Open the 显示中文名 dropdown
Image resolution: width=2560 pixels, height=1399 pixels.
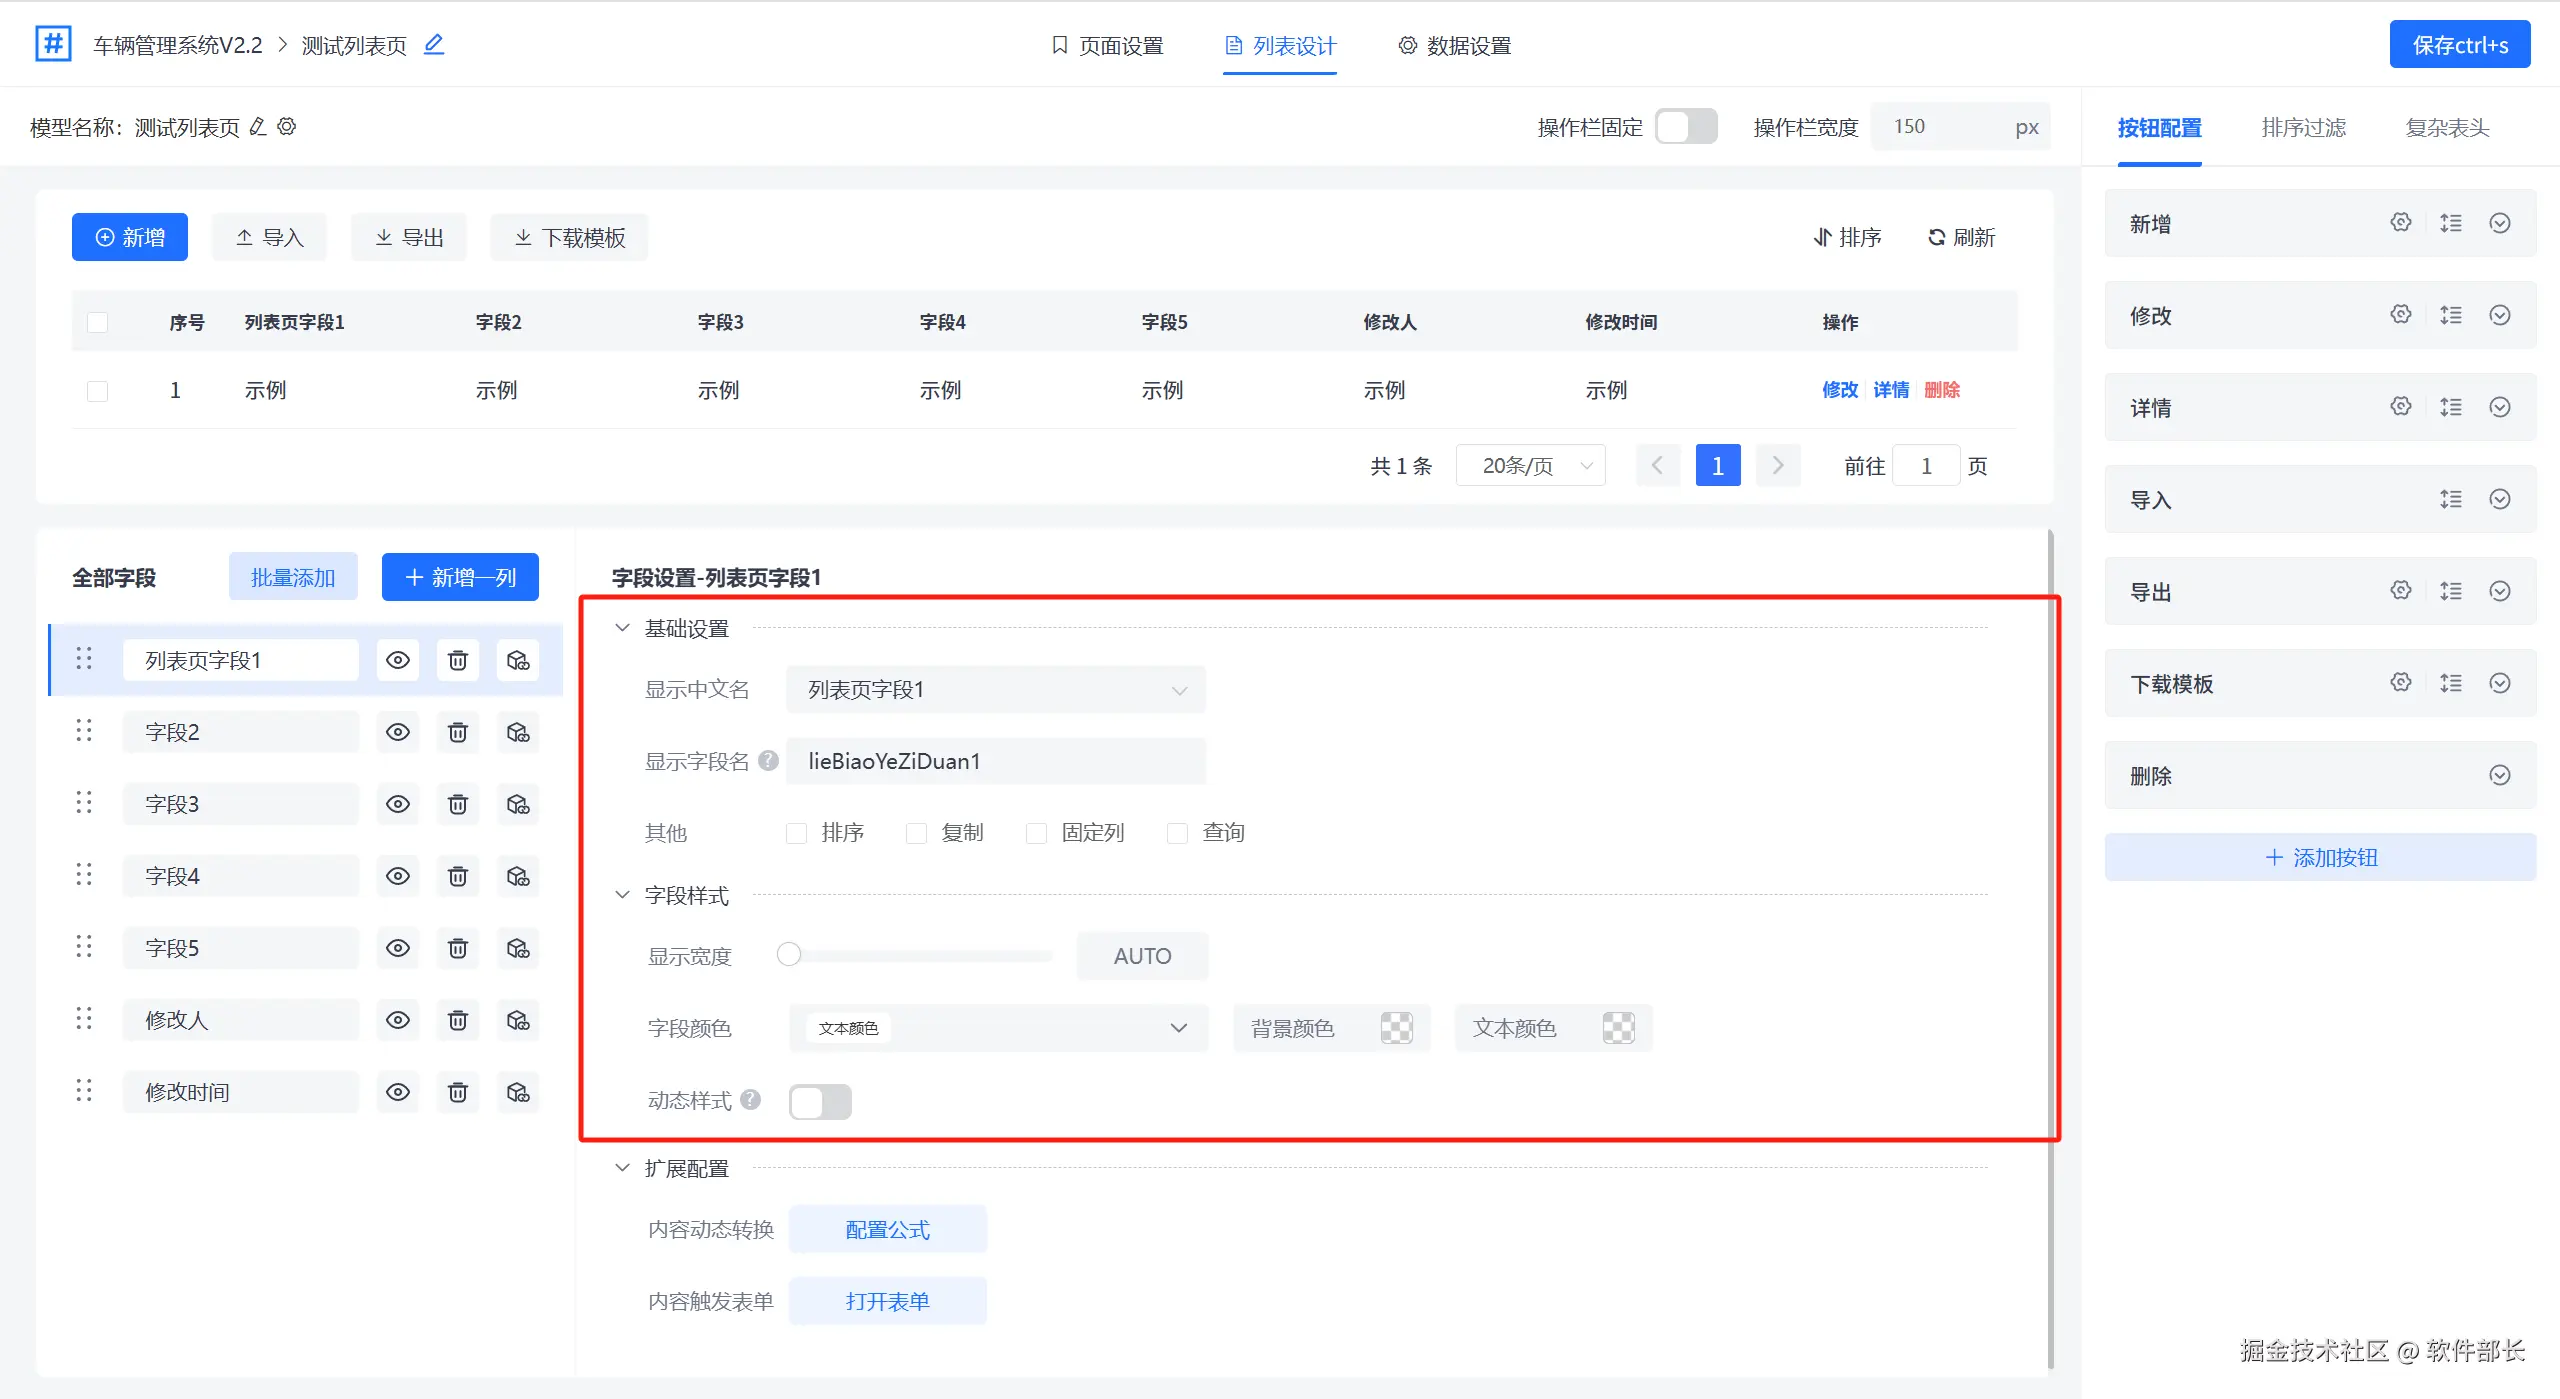coord(995,689)
